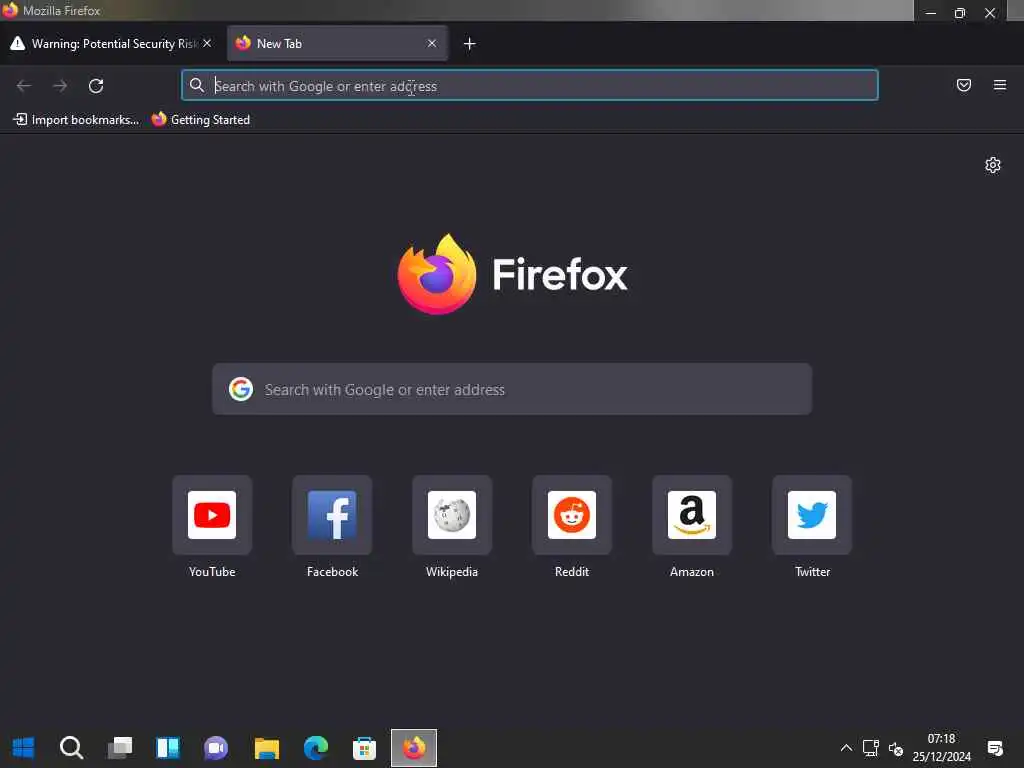The image size is (1024, 768).
Task: Open the clock and date panel
Action: tap(942, 748)
